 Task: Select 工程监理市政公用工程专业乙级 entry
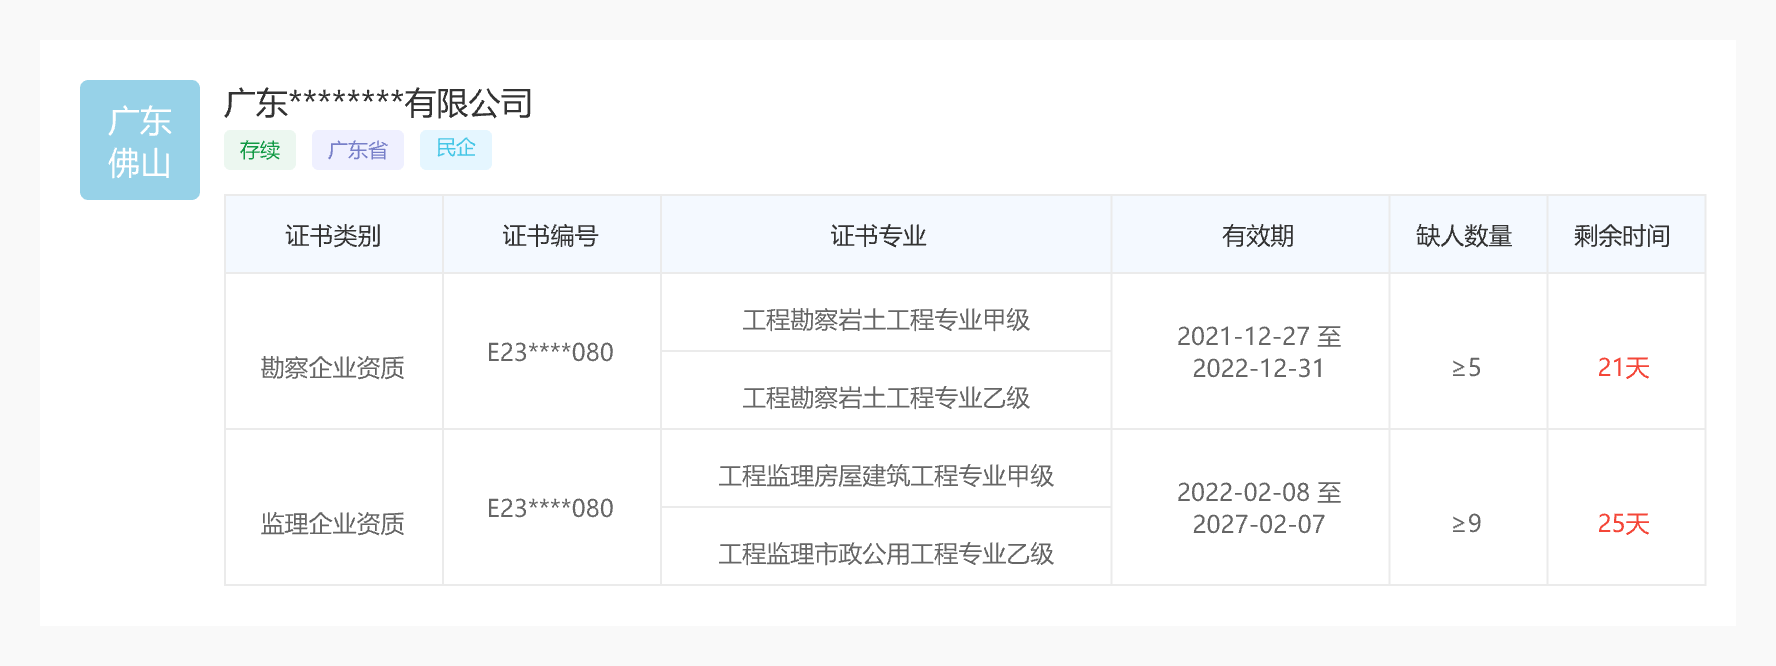[886, 554]
